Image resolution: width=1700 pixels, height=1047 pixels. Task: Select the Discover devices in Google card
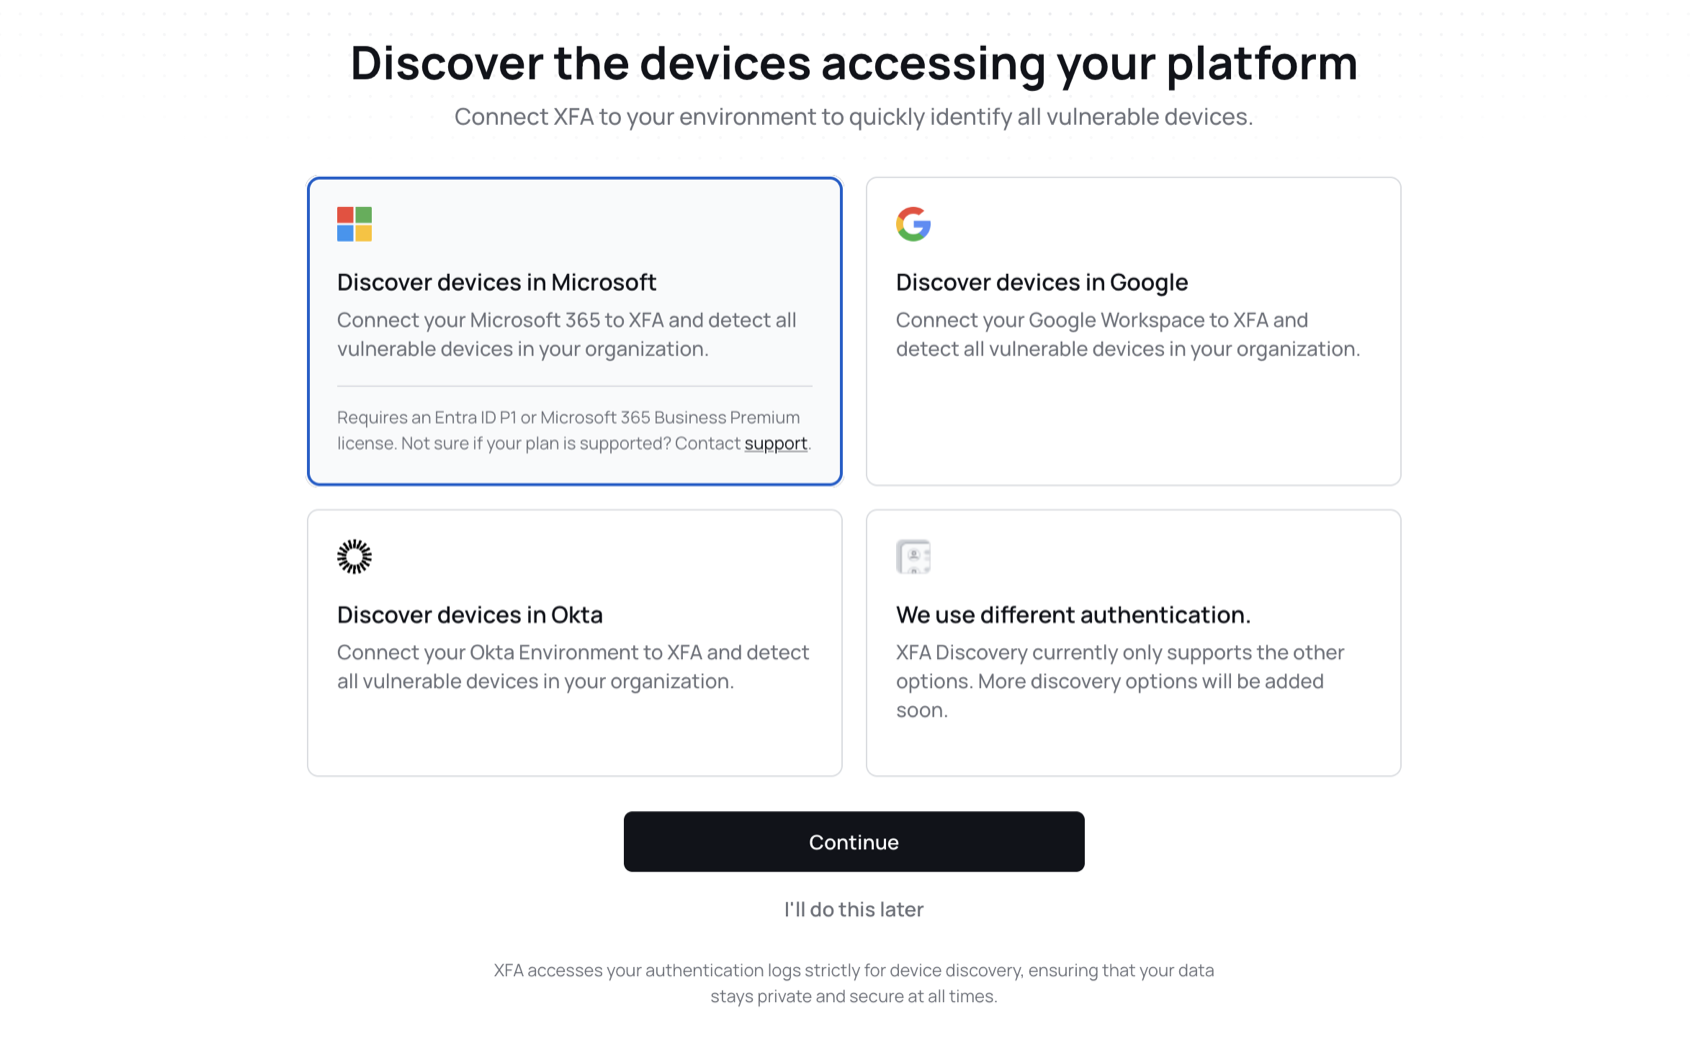coord(1133,331)
